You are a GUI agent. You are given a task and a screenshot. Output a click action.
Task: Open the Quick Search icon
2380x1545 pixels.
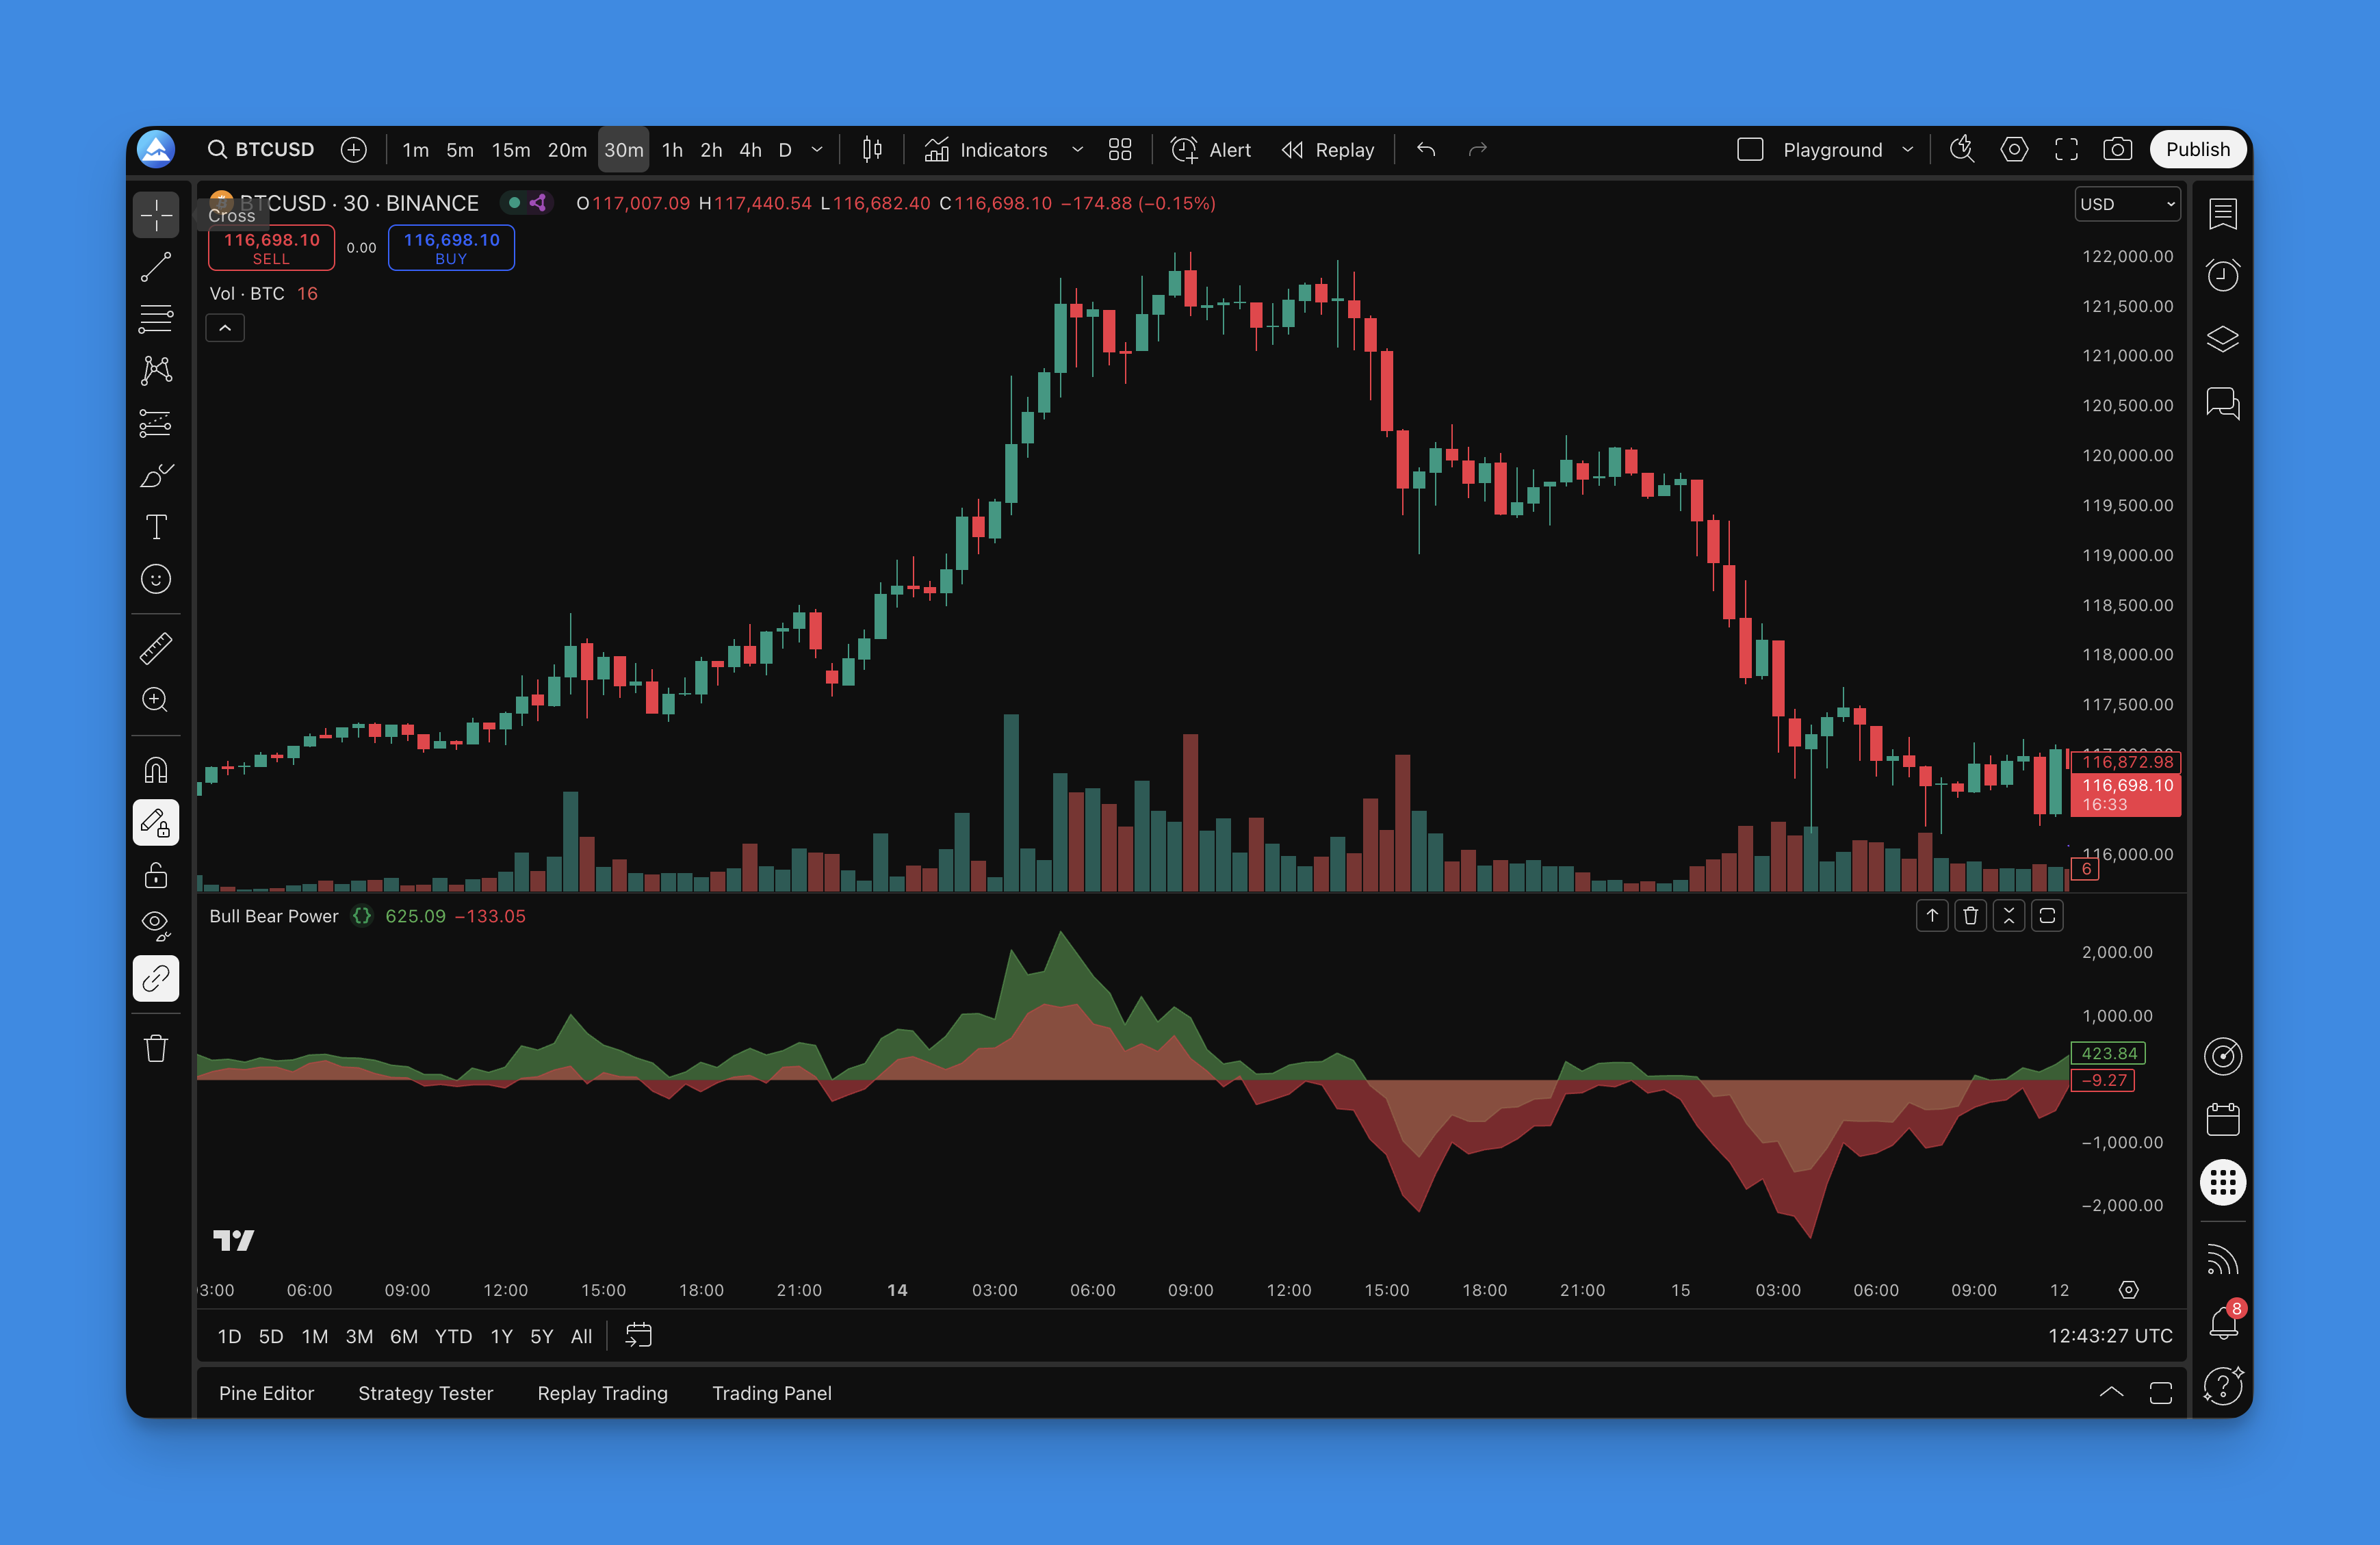coord(1962,149)
